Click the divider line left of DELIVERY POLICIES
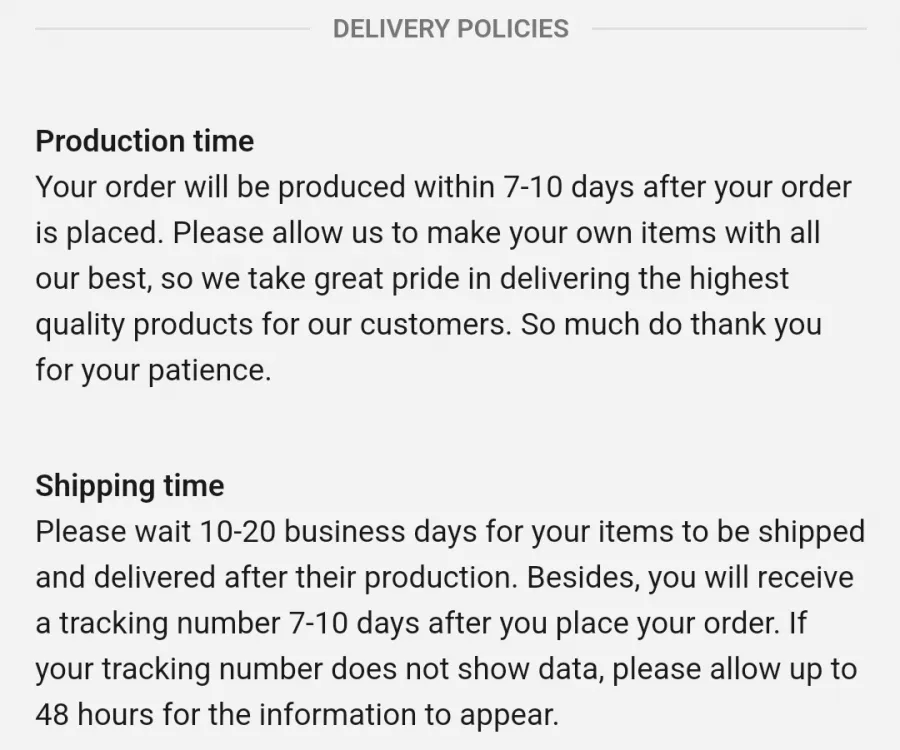900x750 pixels. pyautogui.click(x=173, y=28)
